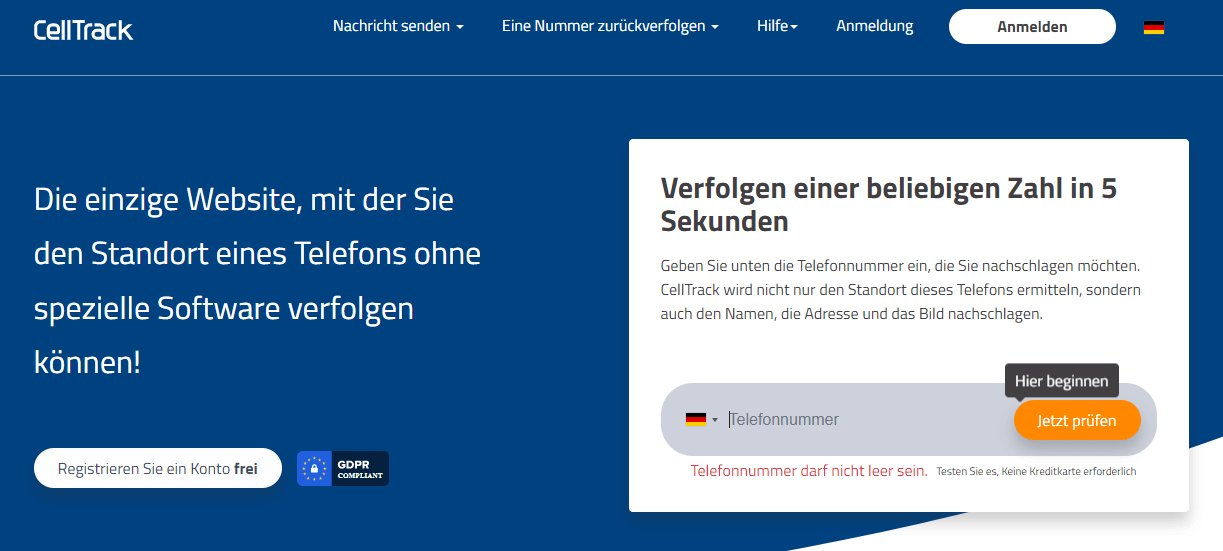Click the white Anmelden button
The height and width of the screenshot is (551, 1223).
point(1032,27)
